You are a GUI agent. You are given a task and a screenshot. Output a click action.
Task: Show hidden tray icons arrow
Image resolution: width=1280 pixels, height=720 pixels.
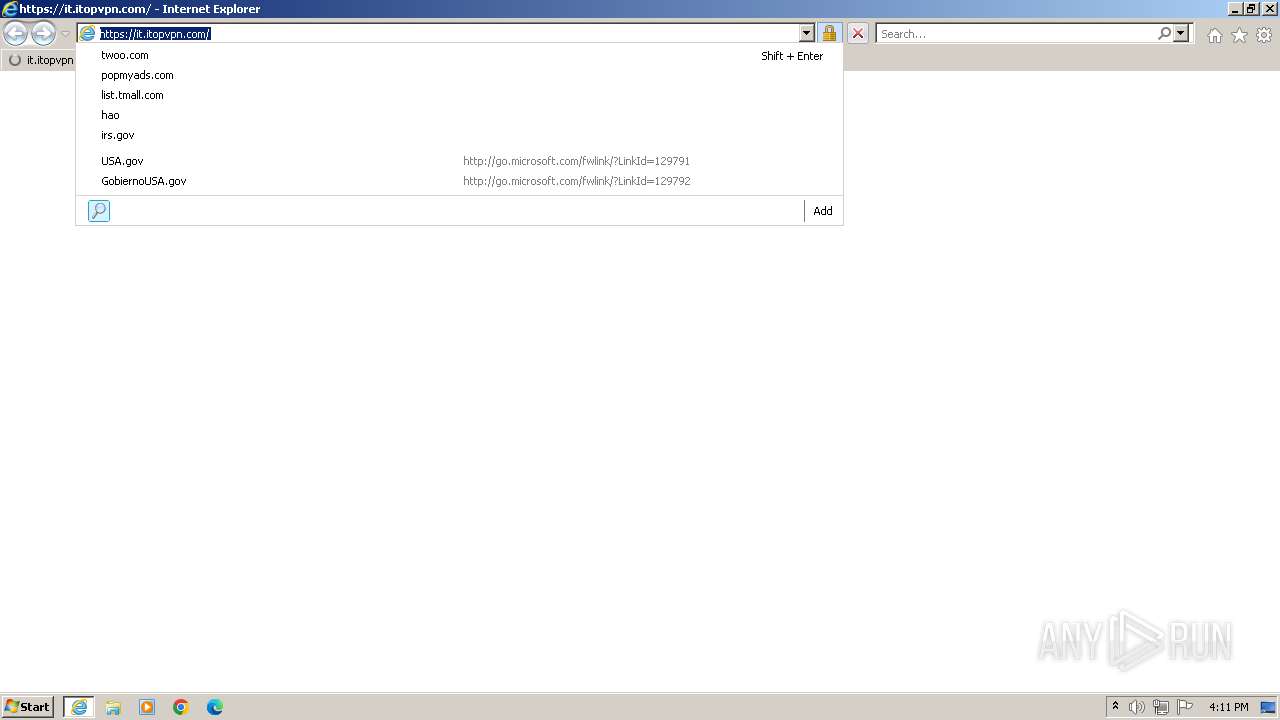1116,707
